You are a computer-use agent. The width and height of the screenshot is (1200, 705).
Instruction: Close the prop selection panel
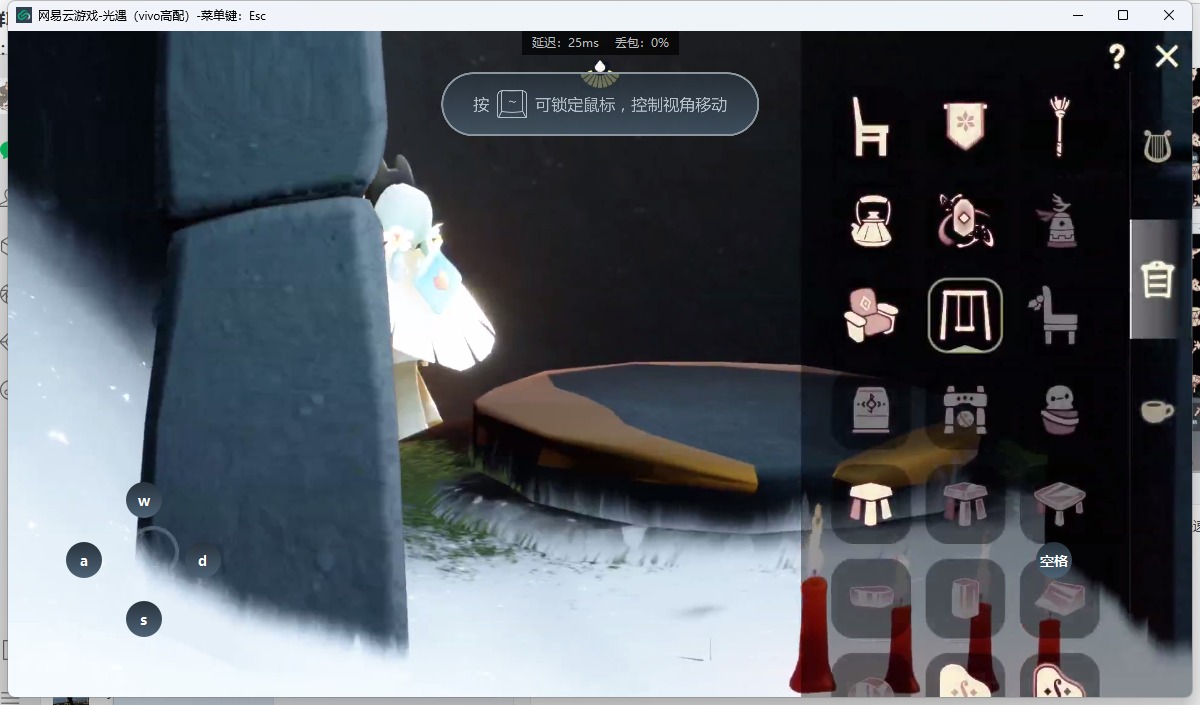(1167, 56)
